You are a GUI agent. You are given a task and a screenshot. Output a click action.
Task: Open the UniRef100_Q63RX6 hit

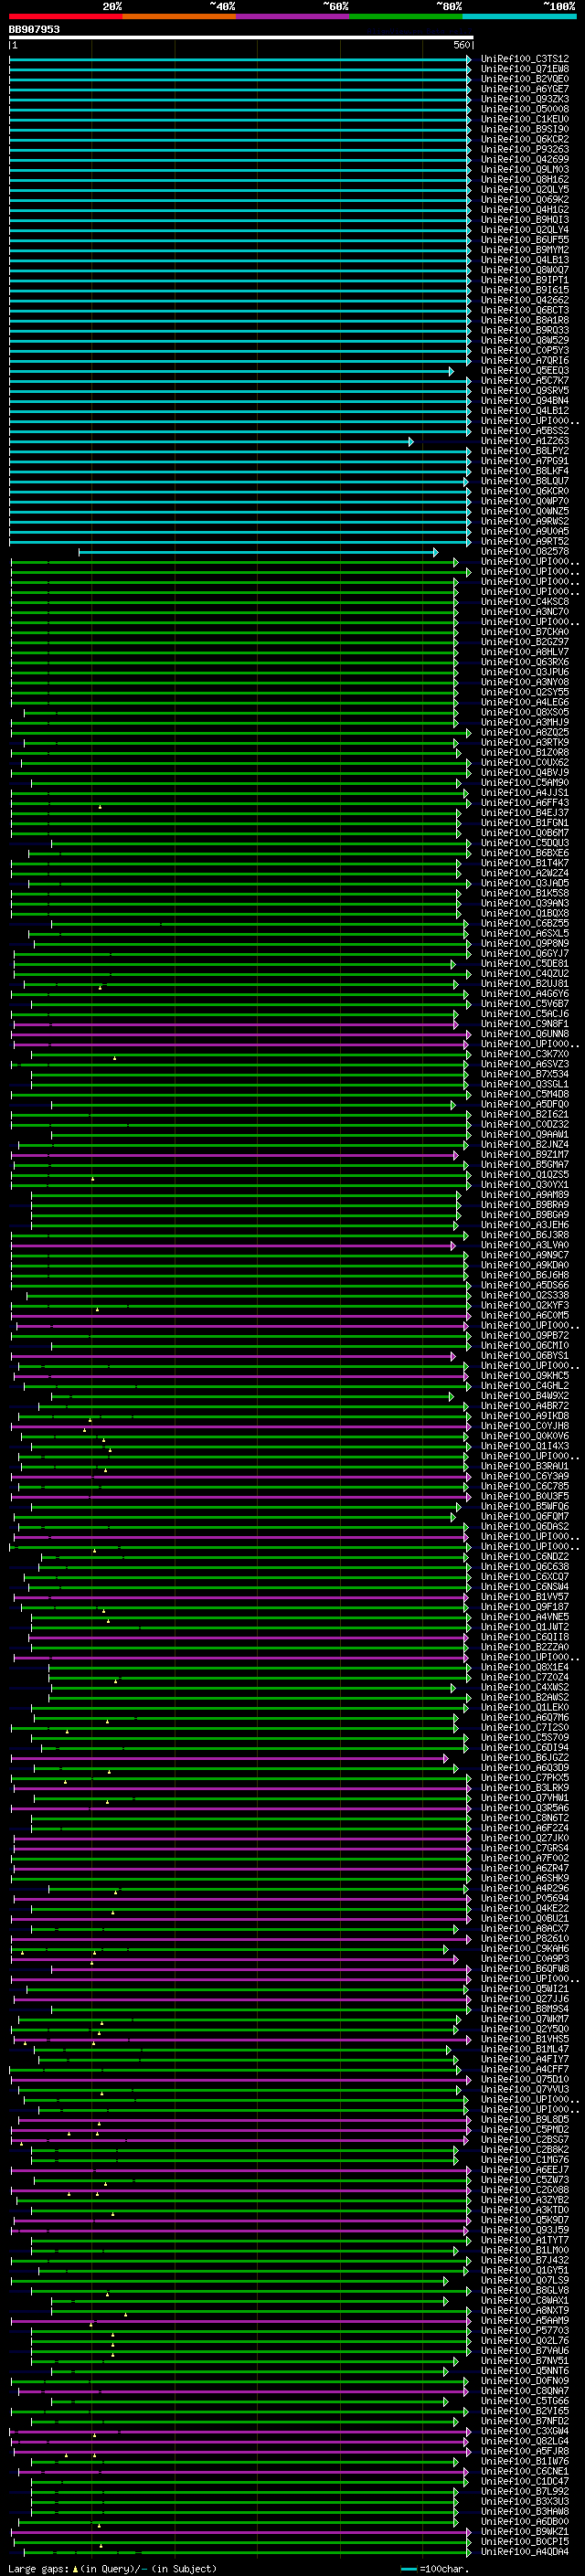(x=525, y=662)
